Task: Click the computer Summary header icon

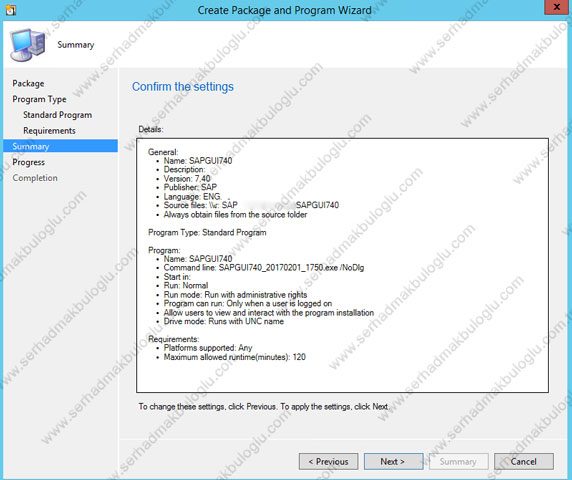Action: 28,45
